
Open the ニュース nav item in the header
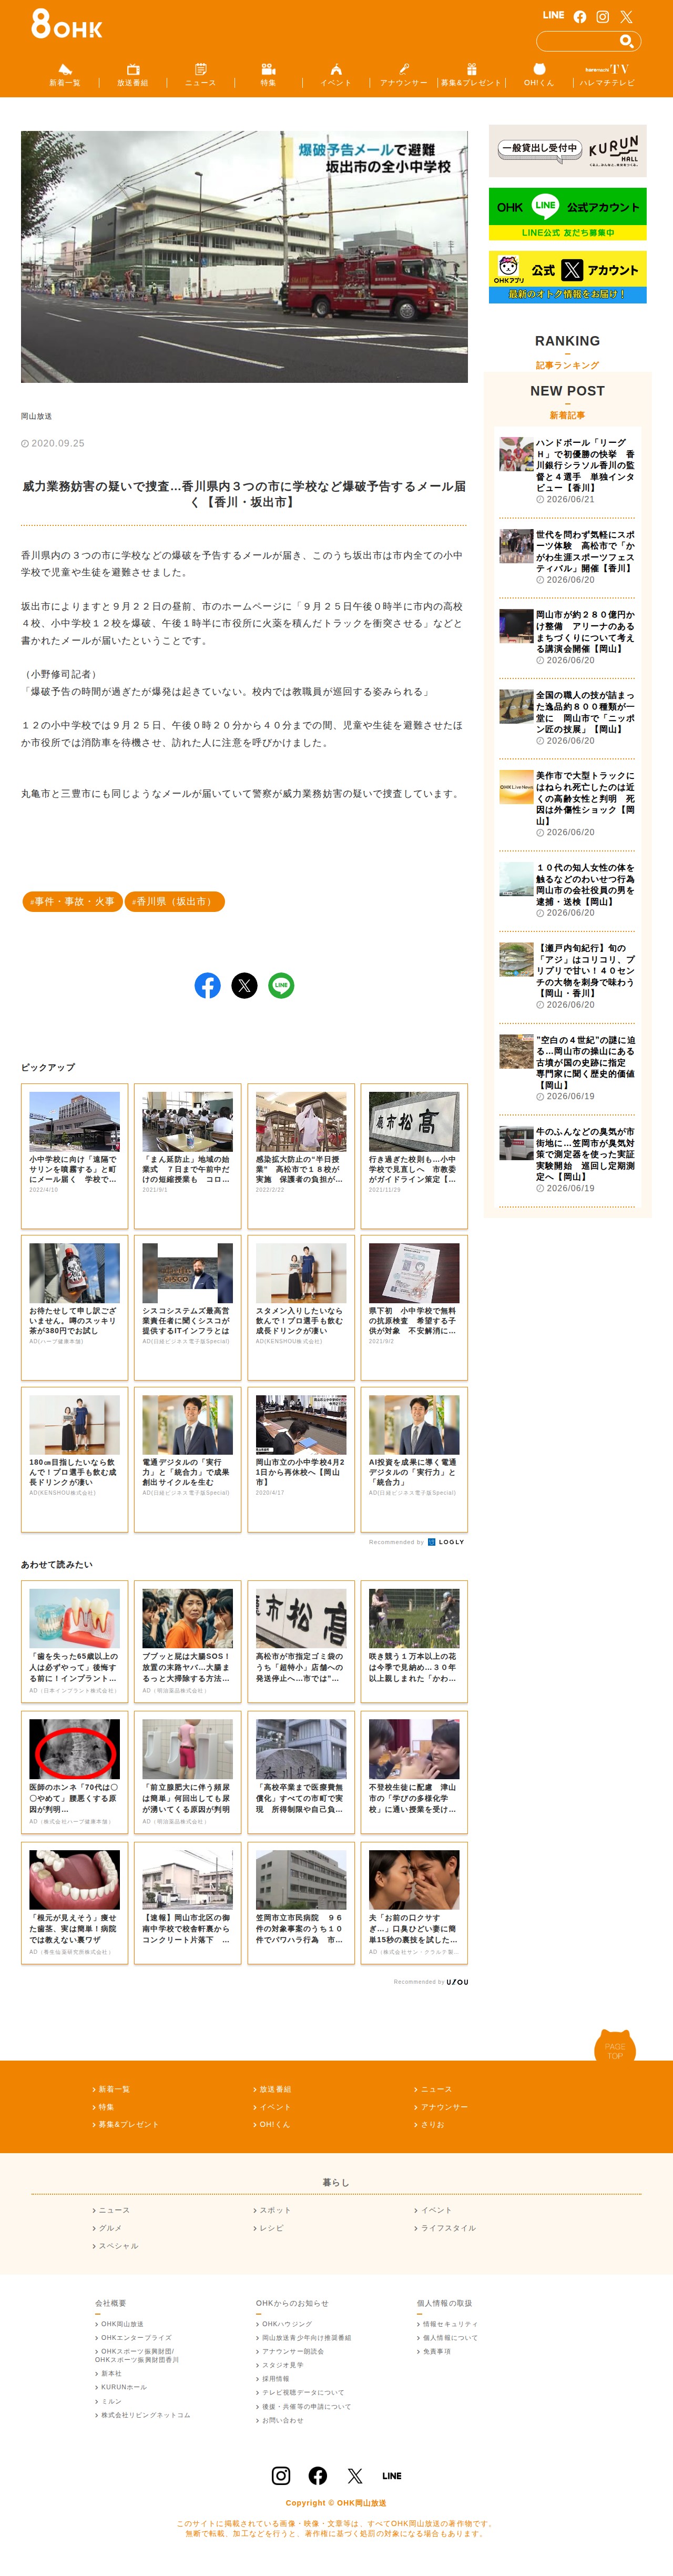click(200, 75)
